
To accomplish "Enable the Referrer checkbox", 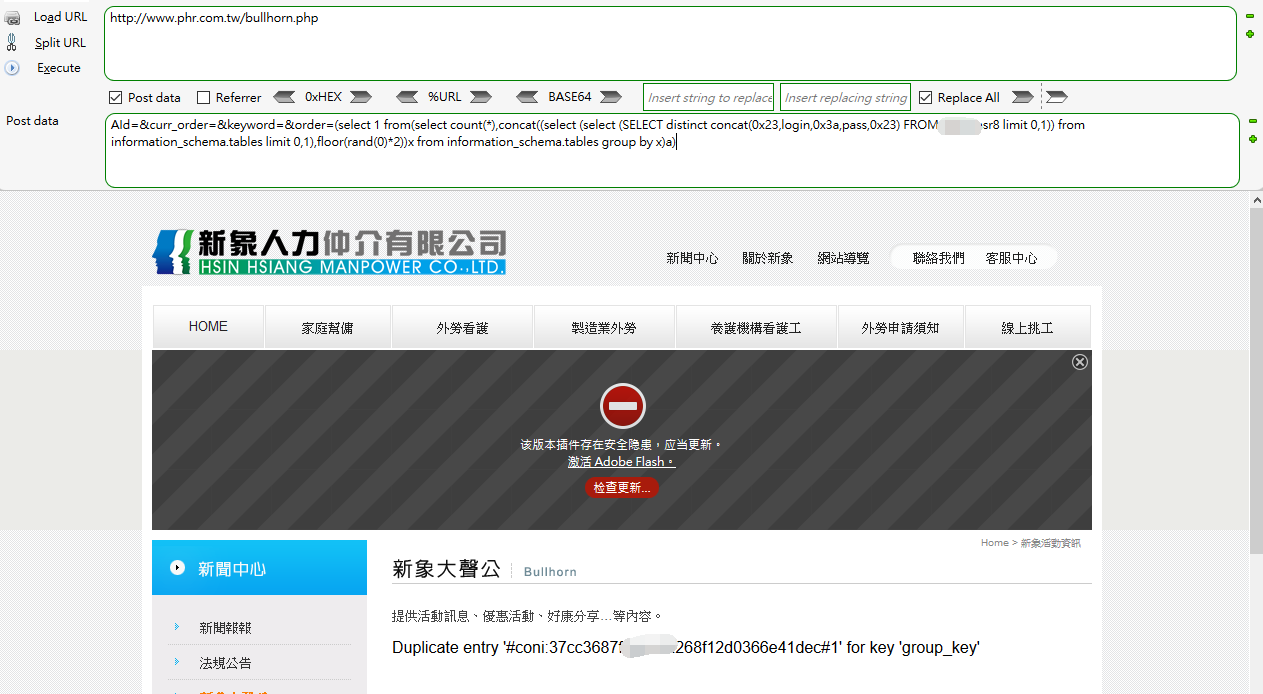I will point(204,98).
